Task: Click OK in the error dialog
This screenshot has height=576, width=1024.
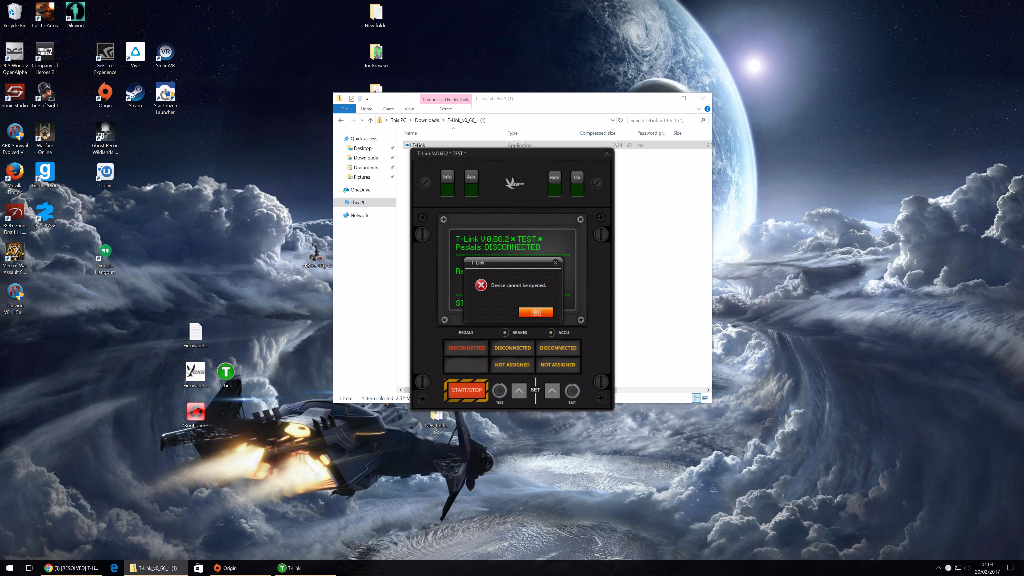Action: 535,312
